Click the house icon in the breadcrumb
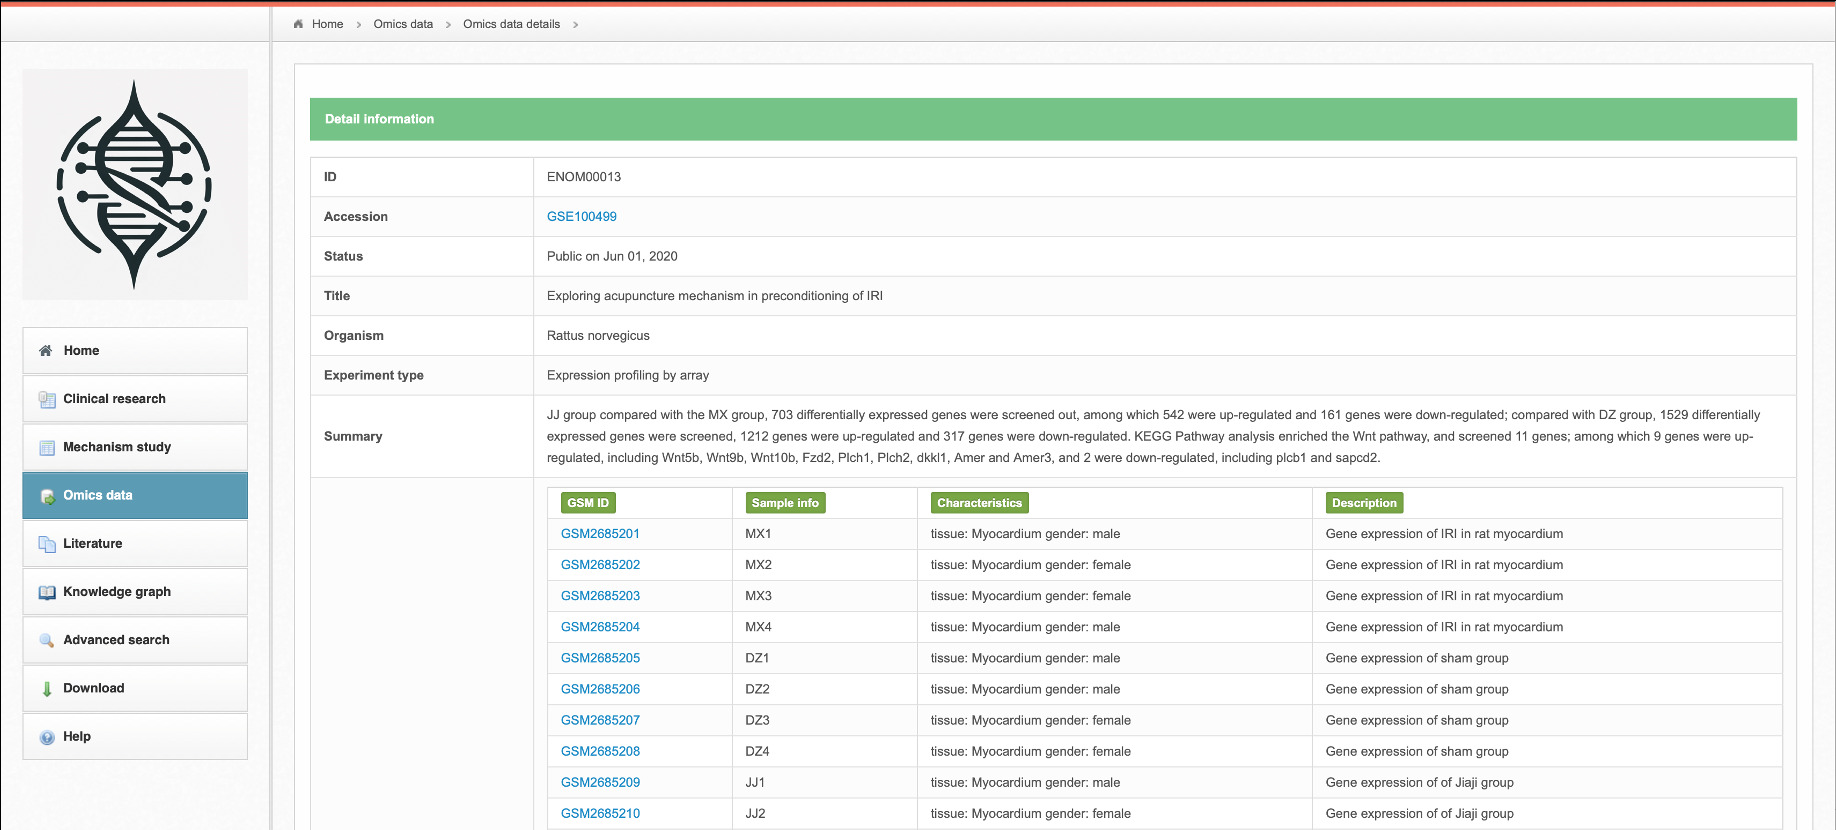The height and width of the screenshot is (830, 1836). (298, 24)
